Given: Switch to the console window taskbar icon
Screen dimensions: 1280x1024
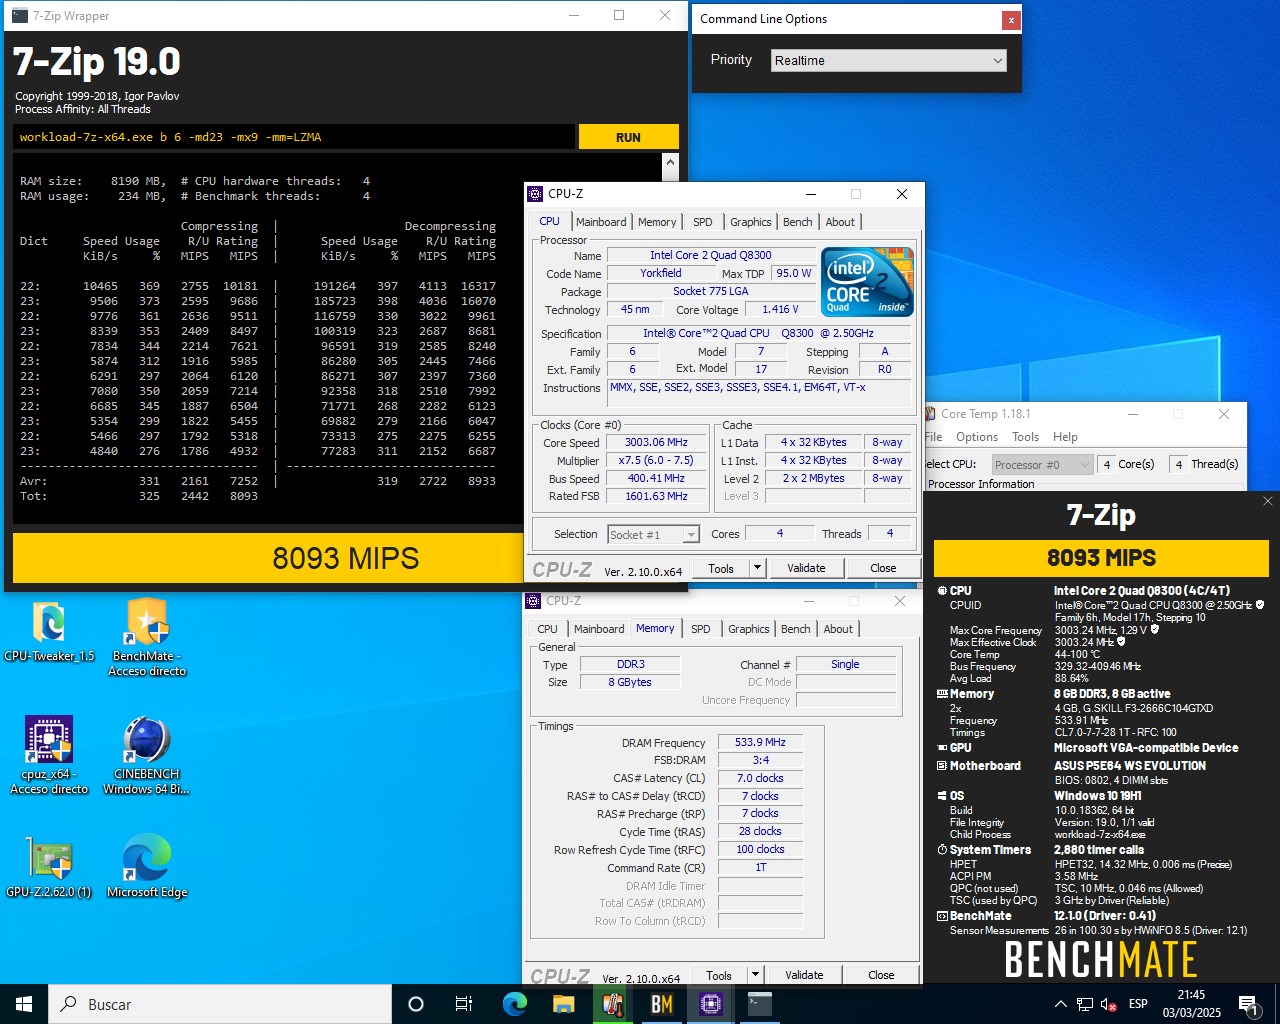Looking at the screenshot, I should coord(759,1004).
